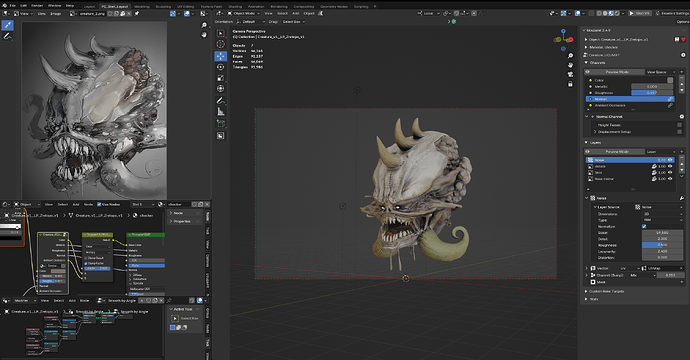690x360 pixels.
Task: Select the Transform tool in viewport toolbar
Action: coord(220,89)
